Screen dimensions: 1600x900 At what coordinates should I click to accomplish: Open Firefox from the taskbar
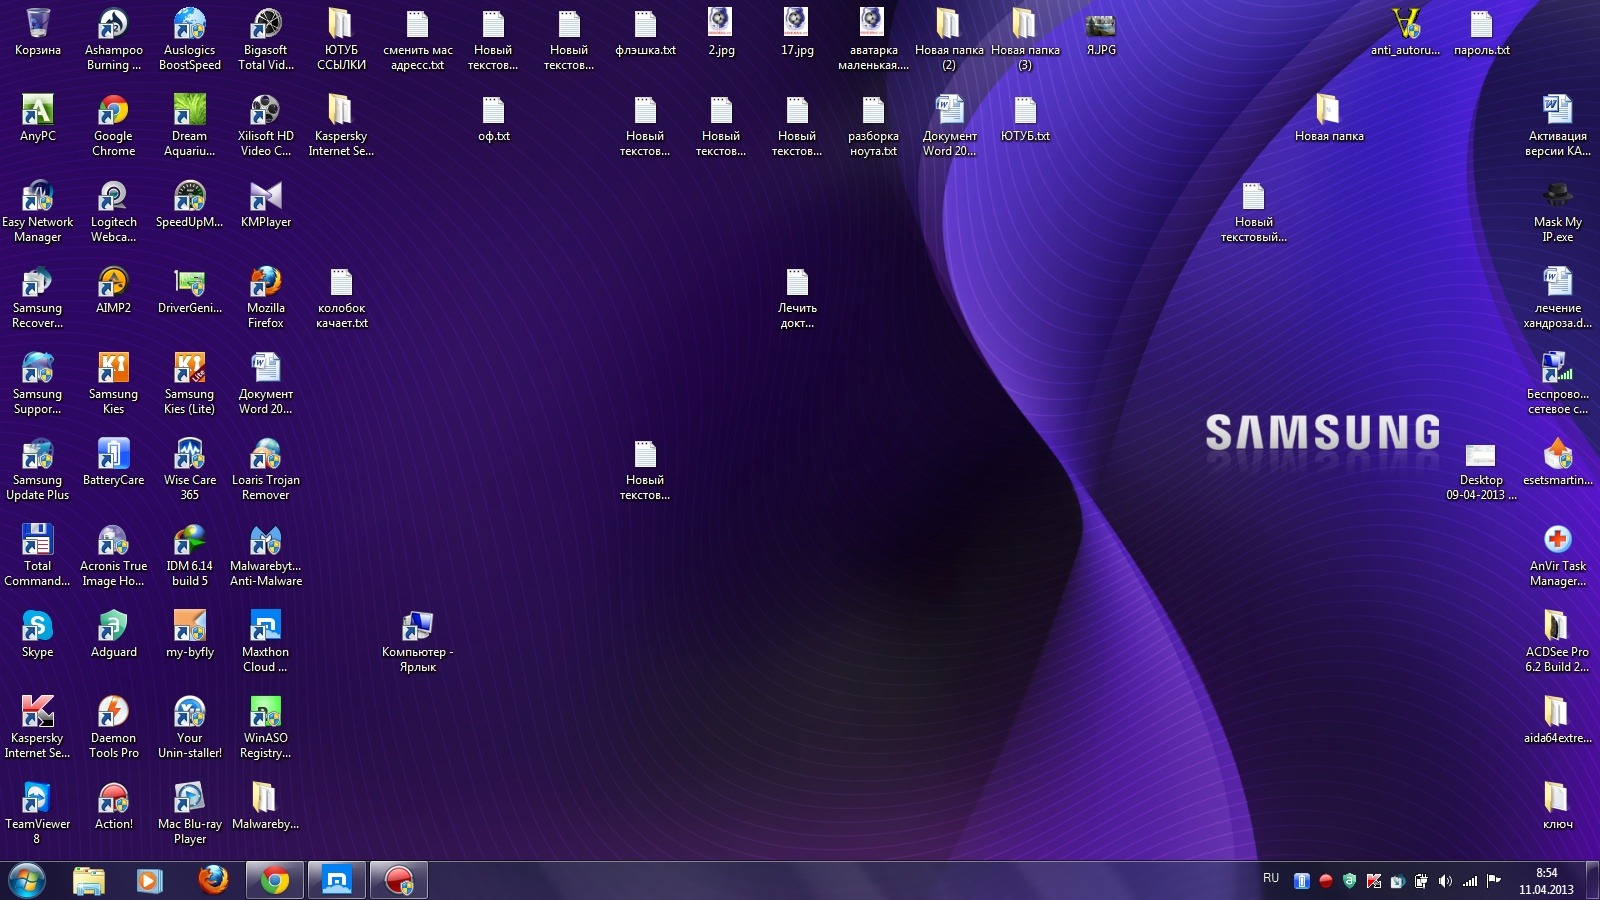[213, 881]
